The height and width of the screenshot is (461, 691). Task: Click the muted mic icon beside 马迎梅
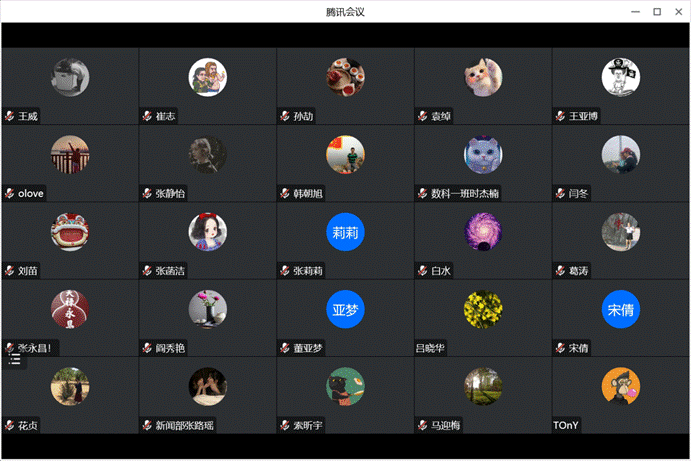[423, 425]
